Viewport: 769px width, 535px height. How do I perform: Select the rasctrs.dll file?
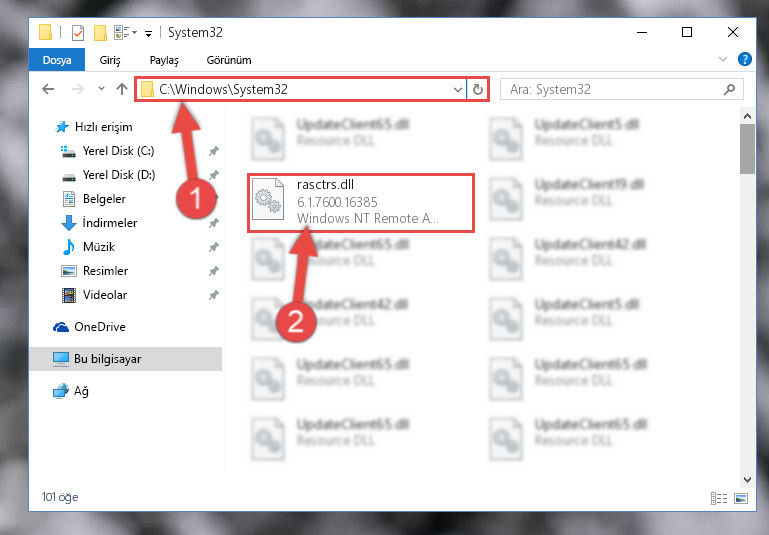(x=361, y=203)
